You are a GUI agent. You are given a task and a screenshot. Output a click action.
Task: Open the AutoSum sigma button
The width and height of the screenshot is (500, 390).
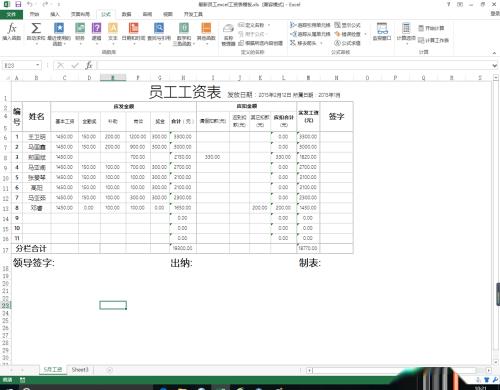pos(36,33)
